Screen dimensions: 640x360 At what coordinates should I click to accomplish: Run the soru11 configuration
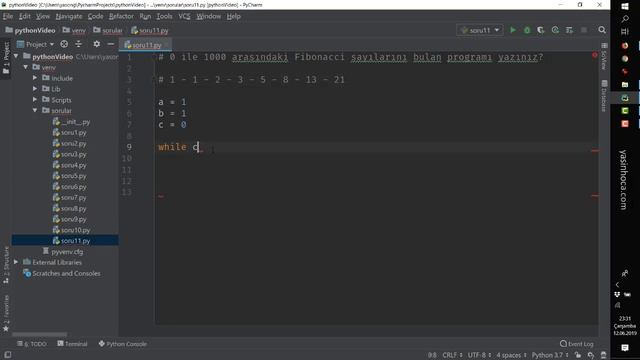tap(513, 30)
